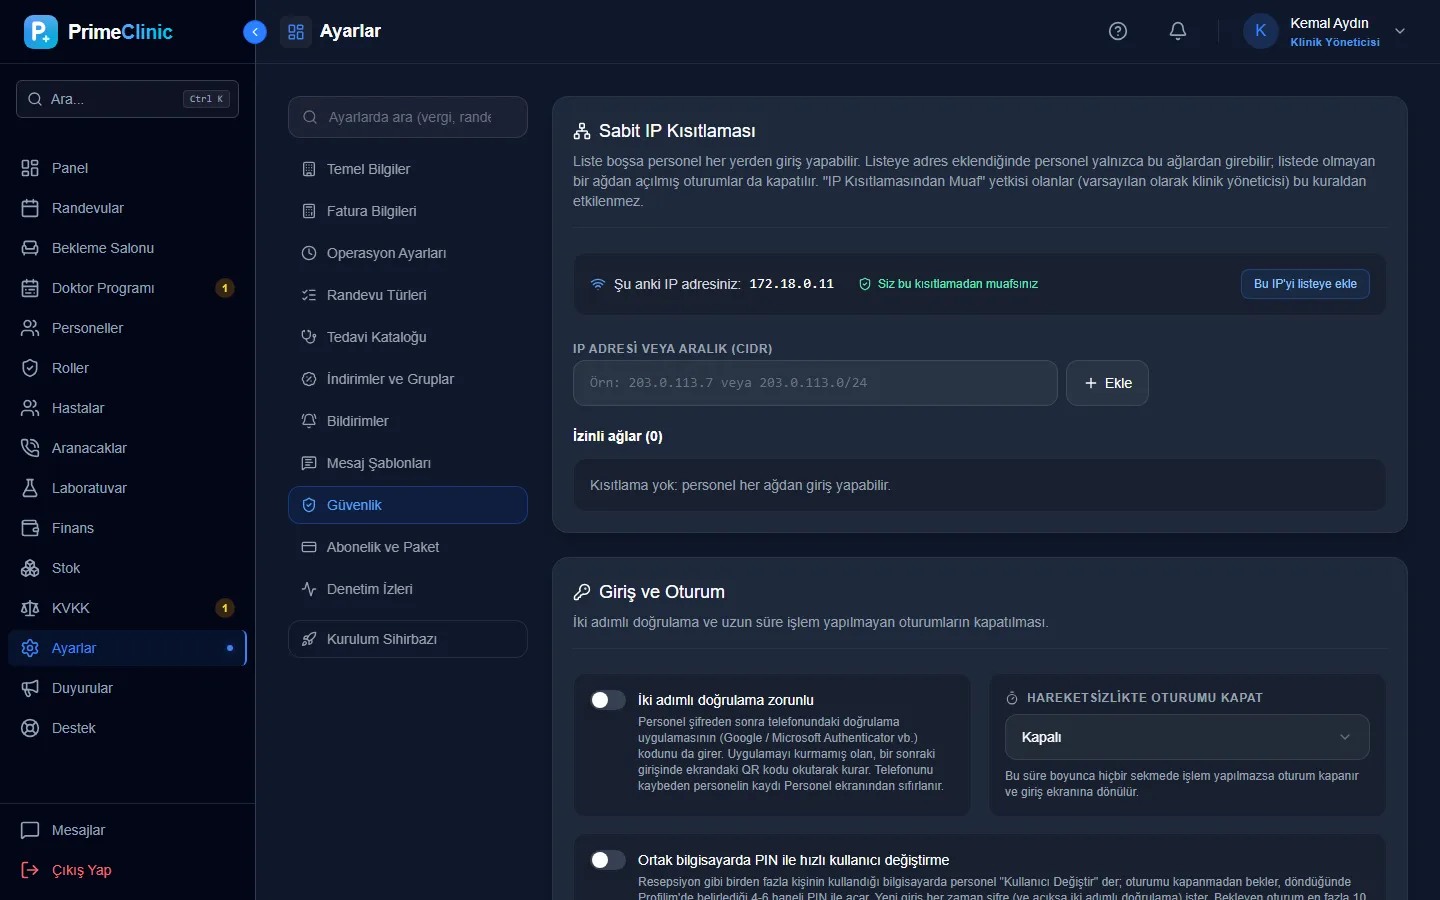Click the Mesajlar chat bubble icon
Screen dimensions: 1440x900
(x=30, y=830)
